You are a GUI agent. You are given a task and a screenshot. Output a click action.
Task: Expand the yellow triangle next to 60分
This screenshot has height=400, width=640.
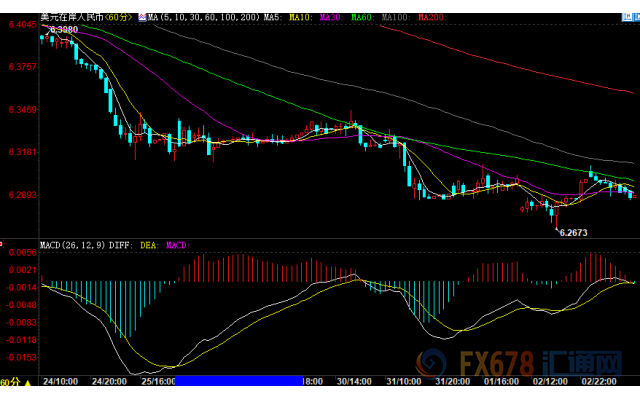tap(28, 383)
